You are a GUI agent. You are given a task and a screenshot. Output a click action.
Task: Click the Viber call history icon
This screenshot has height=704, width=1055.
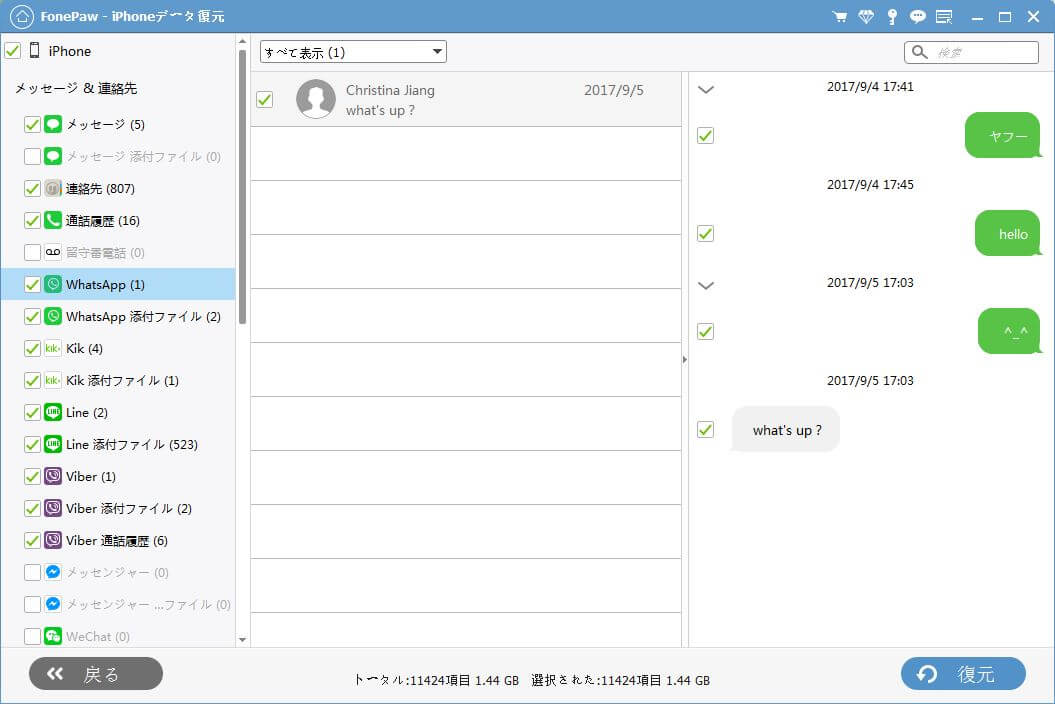53,540
